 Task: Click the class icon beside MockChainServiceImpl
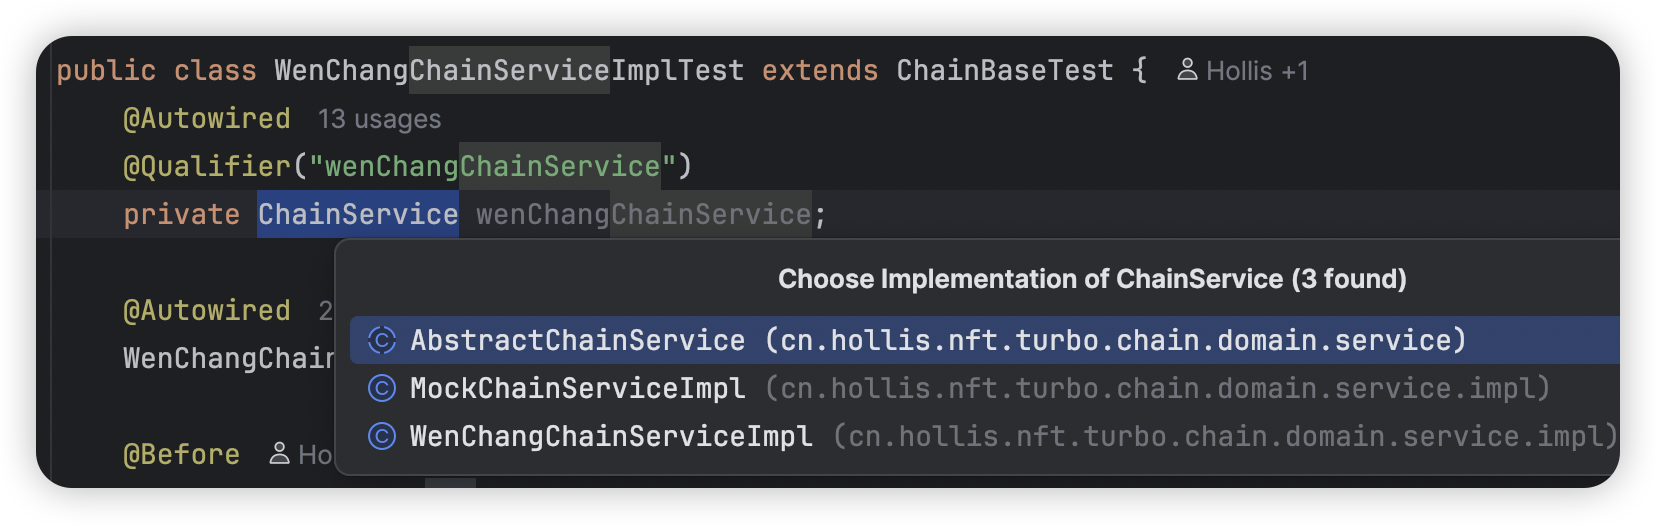(382, 388)
